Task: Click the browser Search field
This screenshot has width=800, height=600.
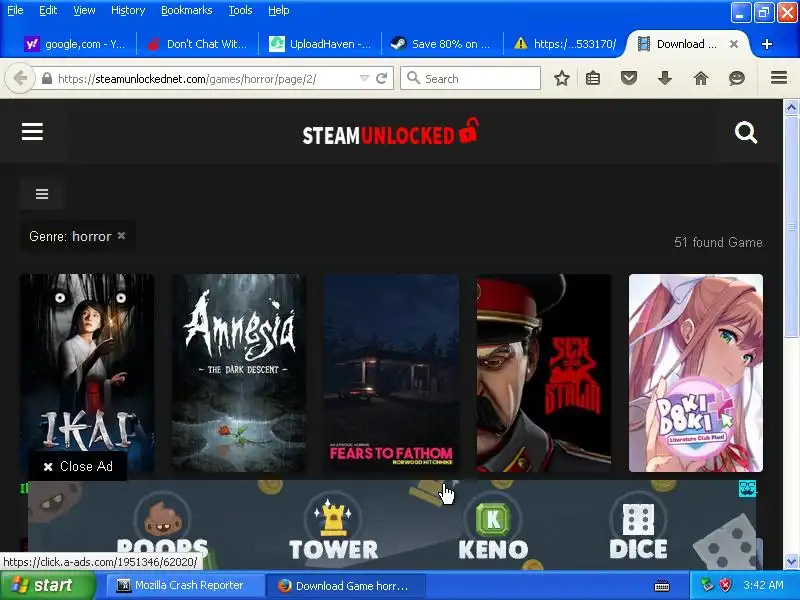Action: pyautogui.click(x=470, y=79)
